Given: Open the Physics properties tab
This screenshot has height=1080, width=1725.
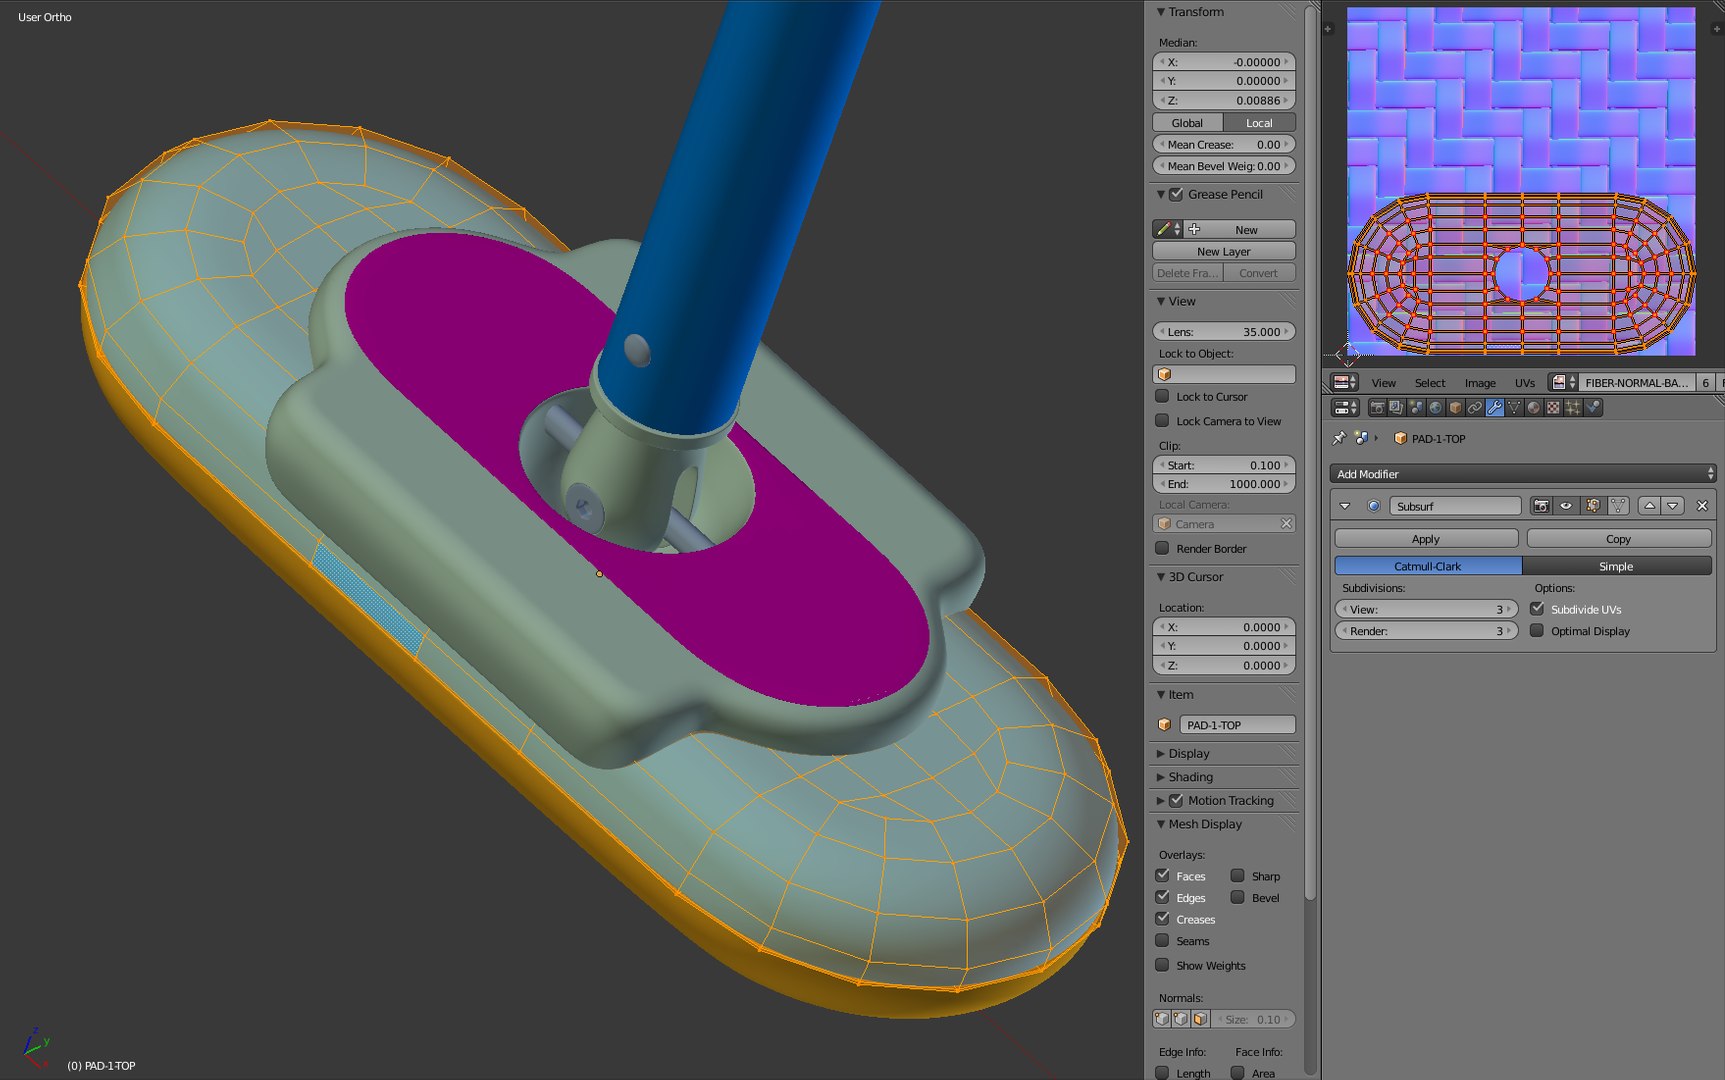Looking at the screenshot, I should click(x=1593, y=407).
